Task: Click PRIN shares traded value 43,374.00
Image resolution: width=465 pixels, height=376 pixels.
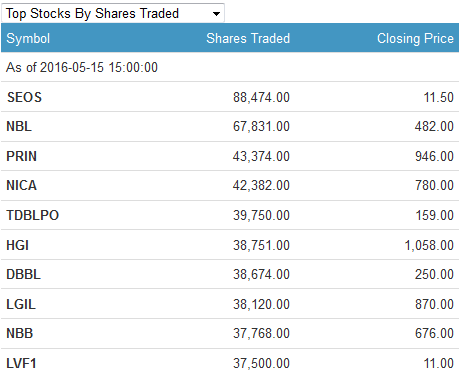Action: (261, 156)
